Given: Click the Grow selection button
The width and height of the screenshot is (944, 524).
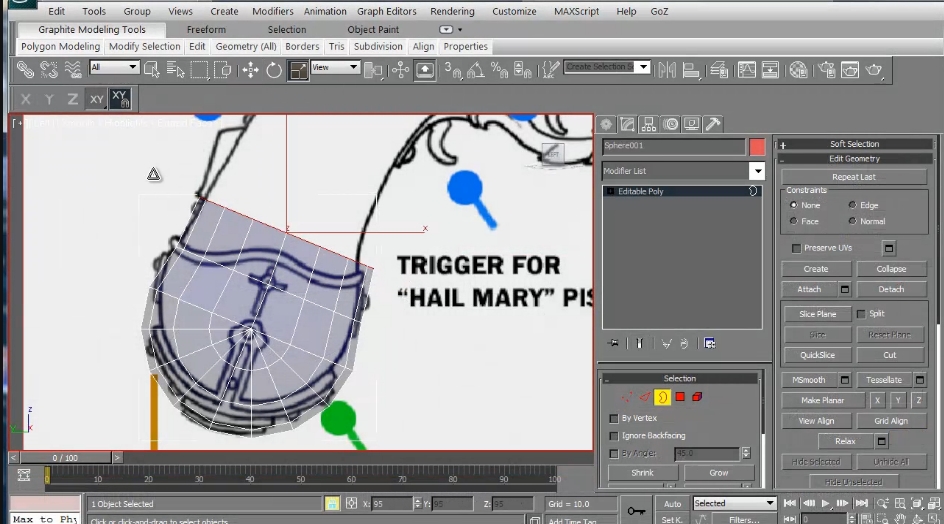Looking at the screenshot, I should [x=719, y=473].
